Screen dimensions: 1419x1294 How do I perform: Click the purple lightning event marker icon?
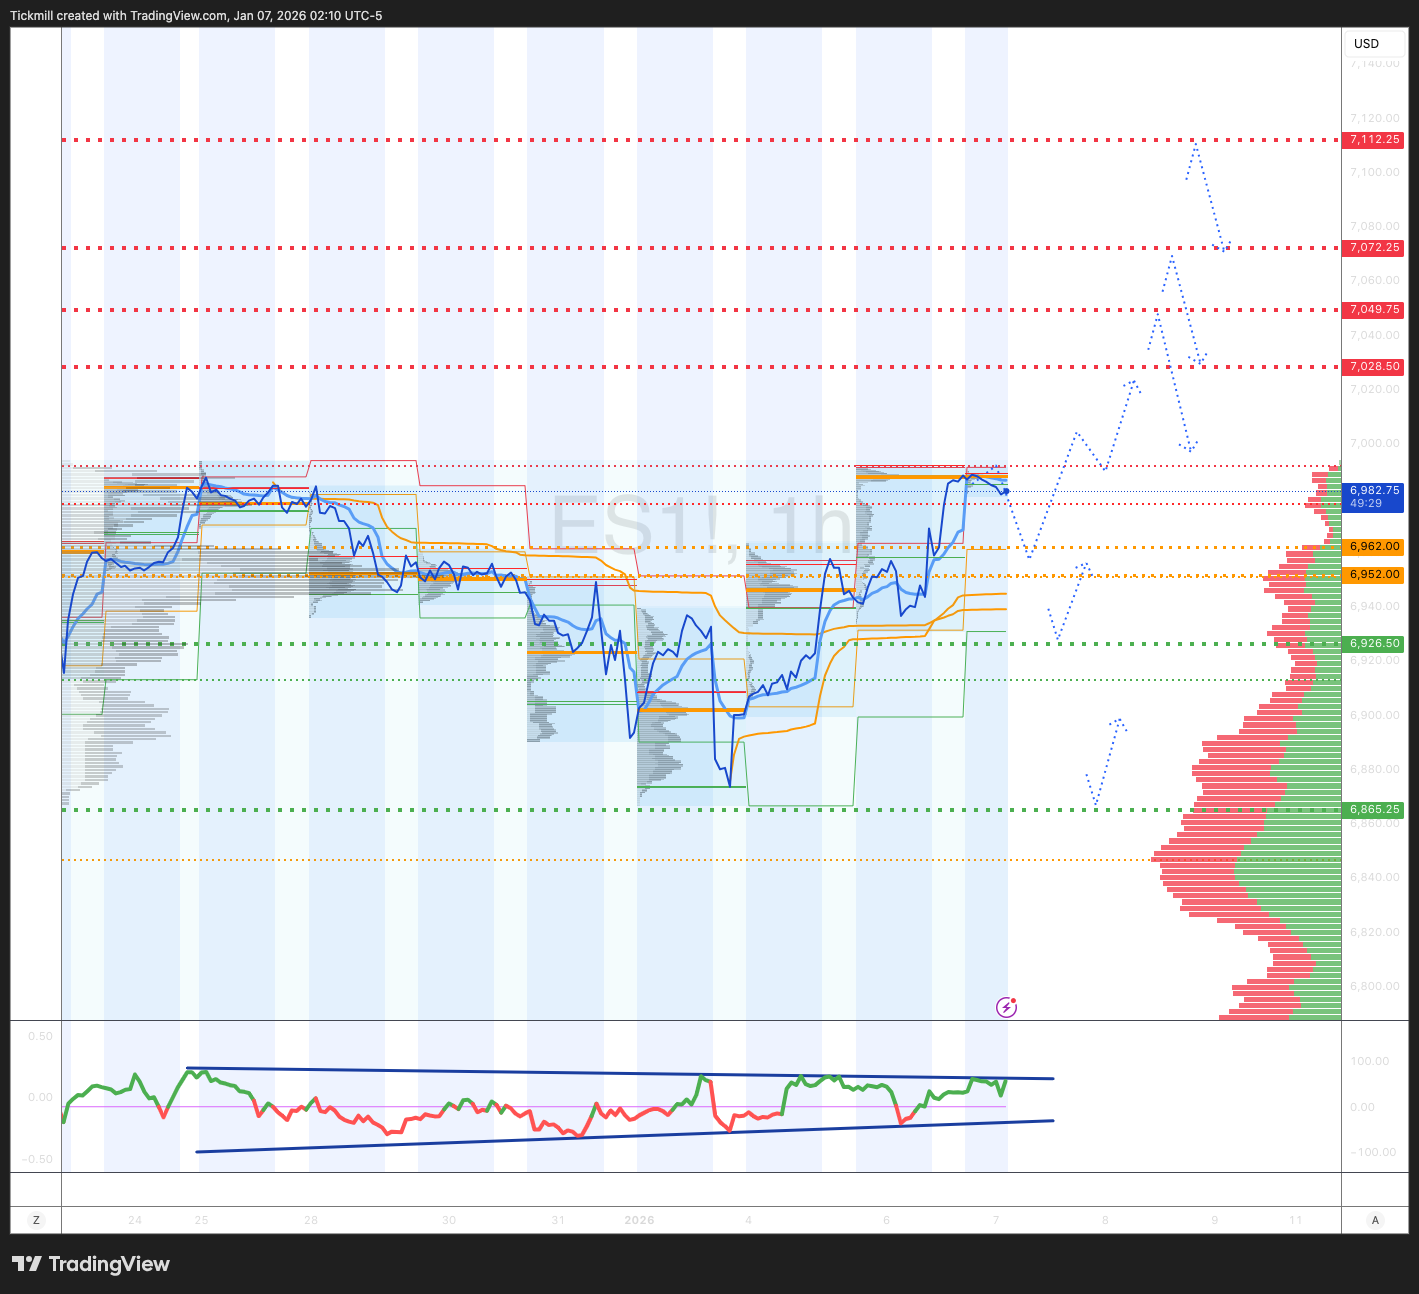click(1006, 1007)
